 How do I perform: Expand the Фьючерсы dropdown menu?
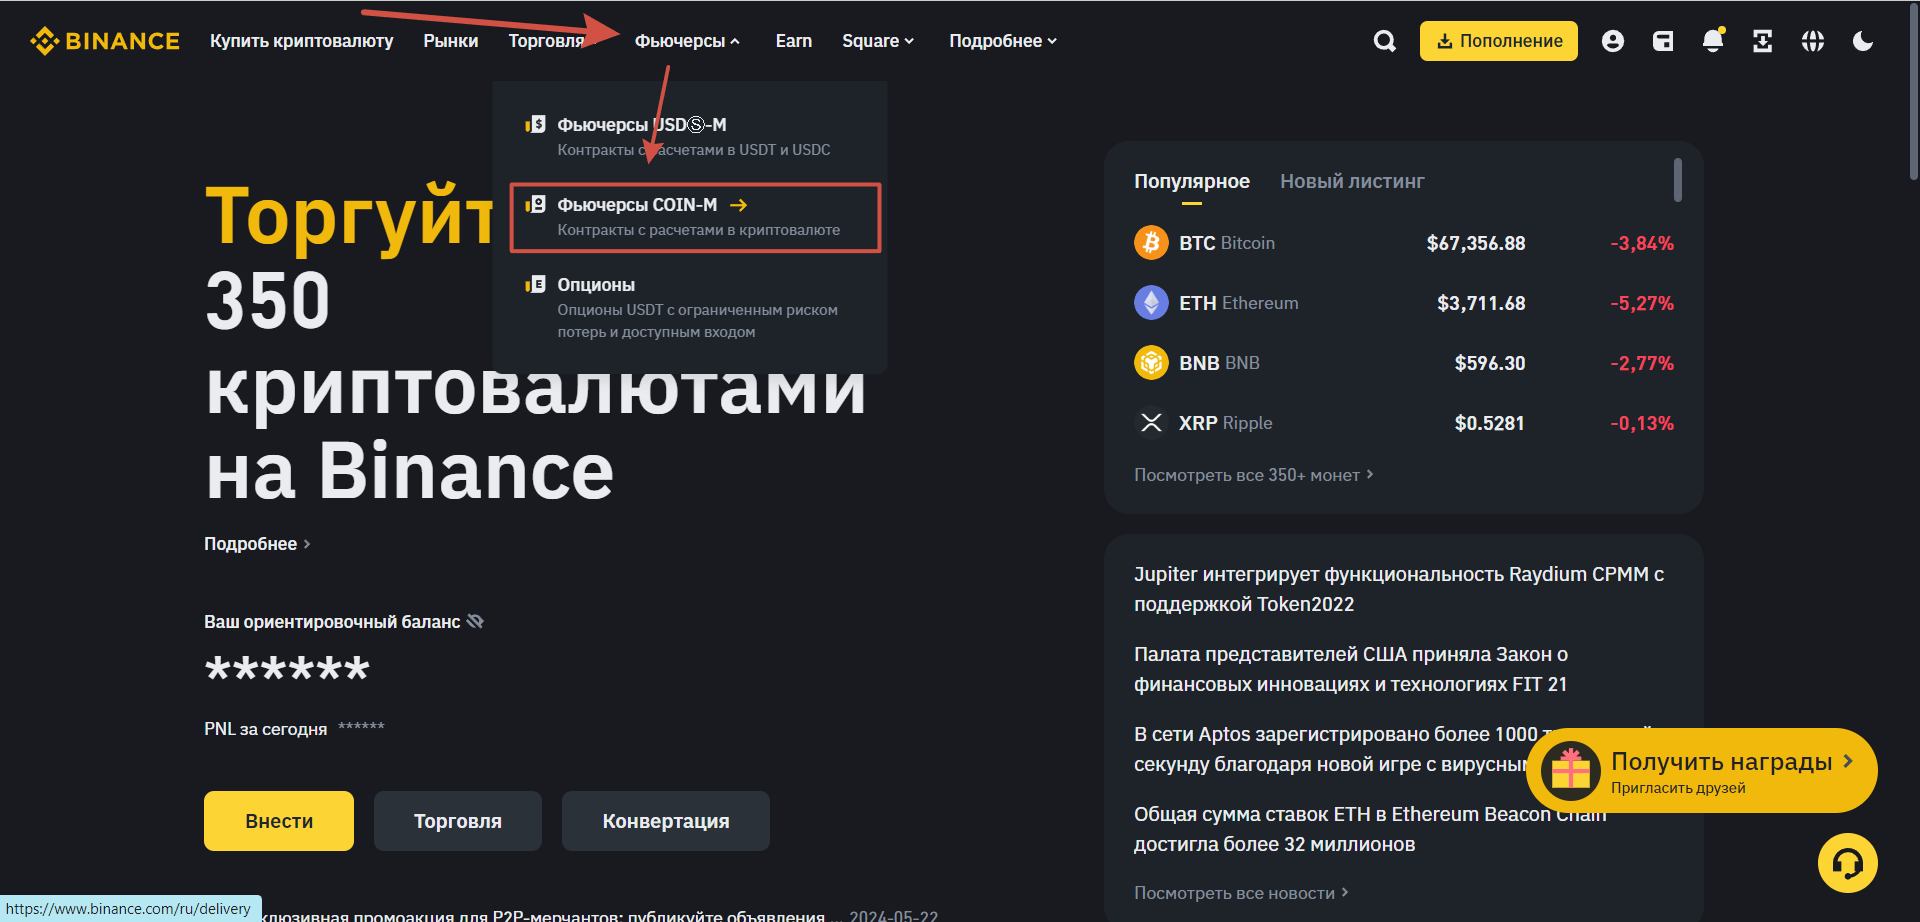click(x=687, y=41)
